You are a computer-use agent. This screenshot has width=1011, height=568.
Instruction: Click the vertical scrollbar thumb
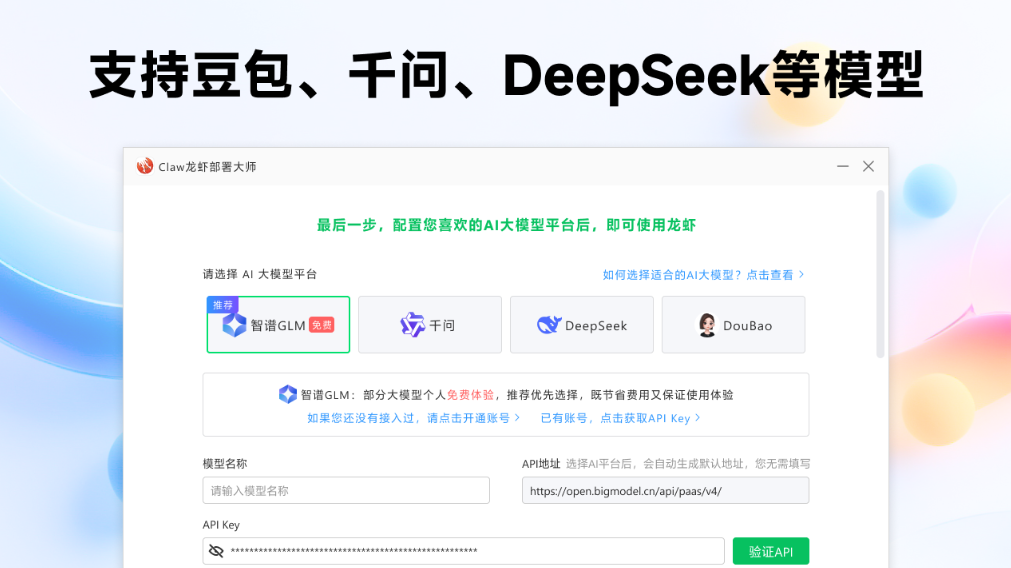pyautogui.click(x=880, y=273)
